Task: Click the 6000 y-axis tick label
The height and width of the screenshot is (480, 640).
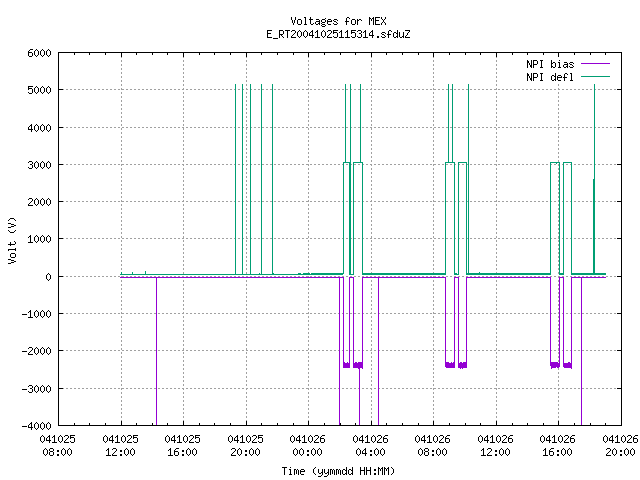Action: click(40, 53)
